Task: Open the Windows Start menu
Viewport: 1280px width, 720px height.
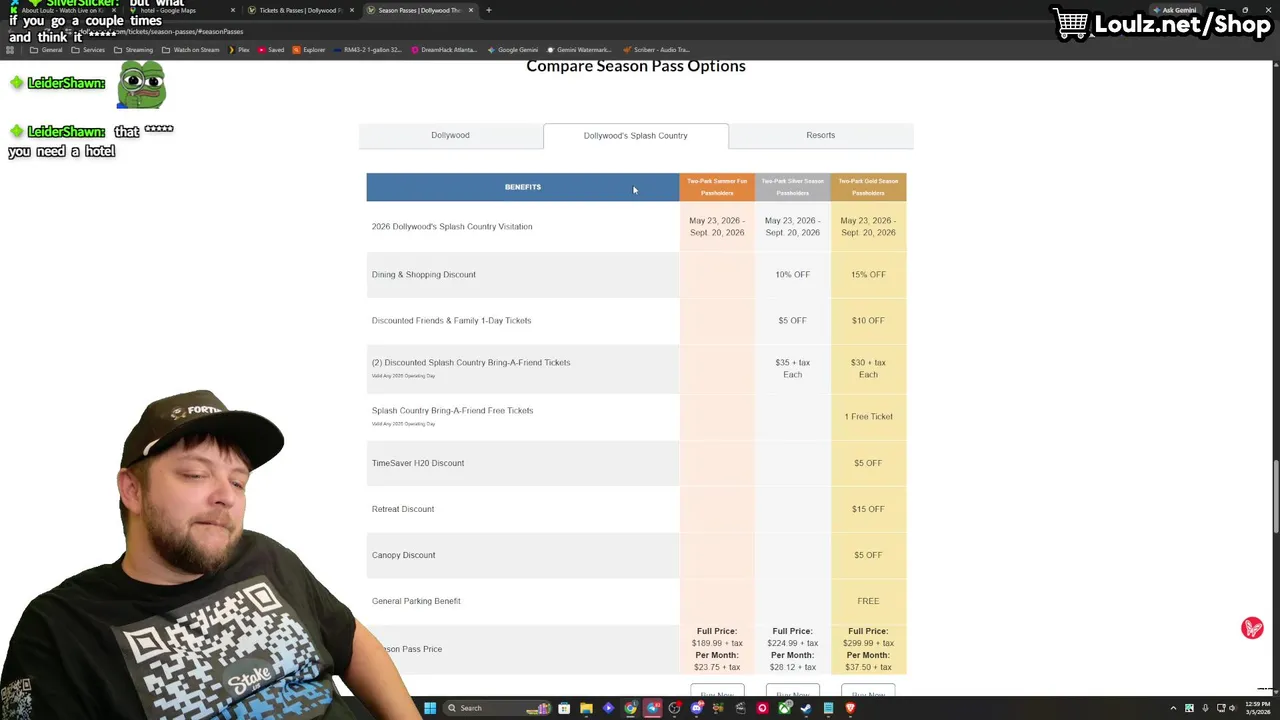Action: tap(430, 708)
